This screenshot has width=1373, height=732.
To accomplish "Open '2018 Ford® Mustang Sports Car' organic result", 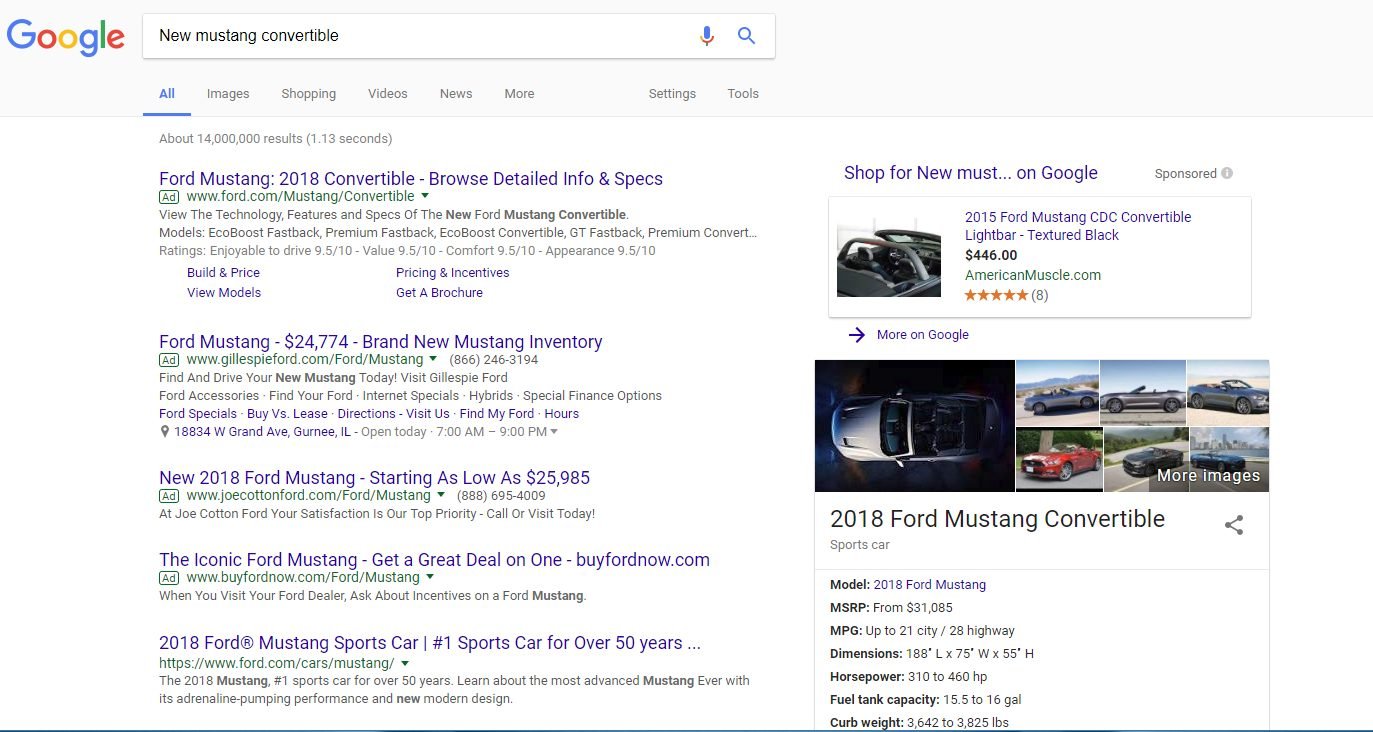I will (x=430, y=643).
